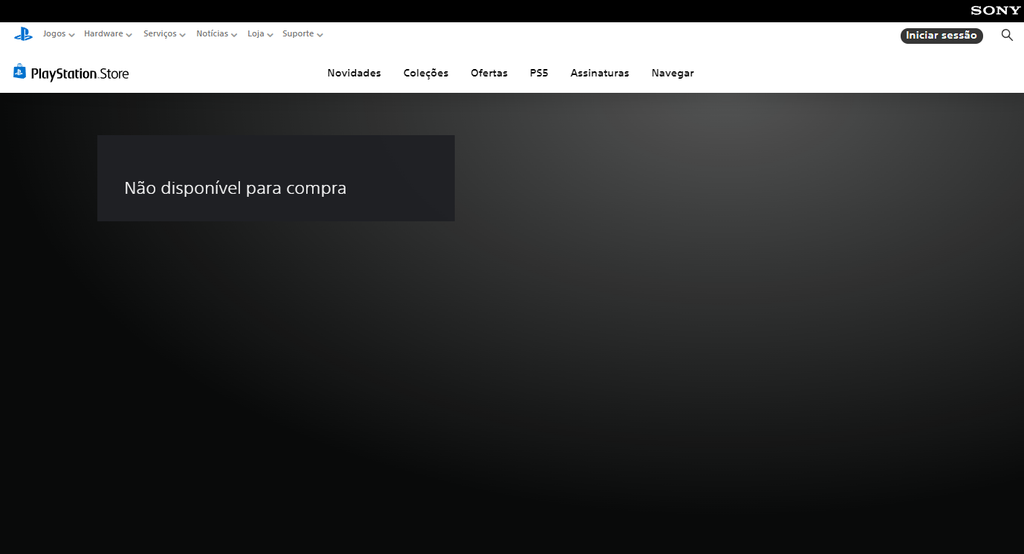Open the Coleções tab
The height and width of the screenshot is (554, 1024).
(426, 73)
